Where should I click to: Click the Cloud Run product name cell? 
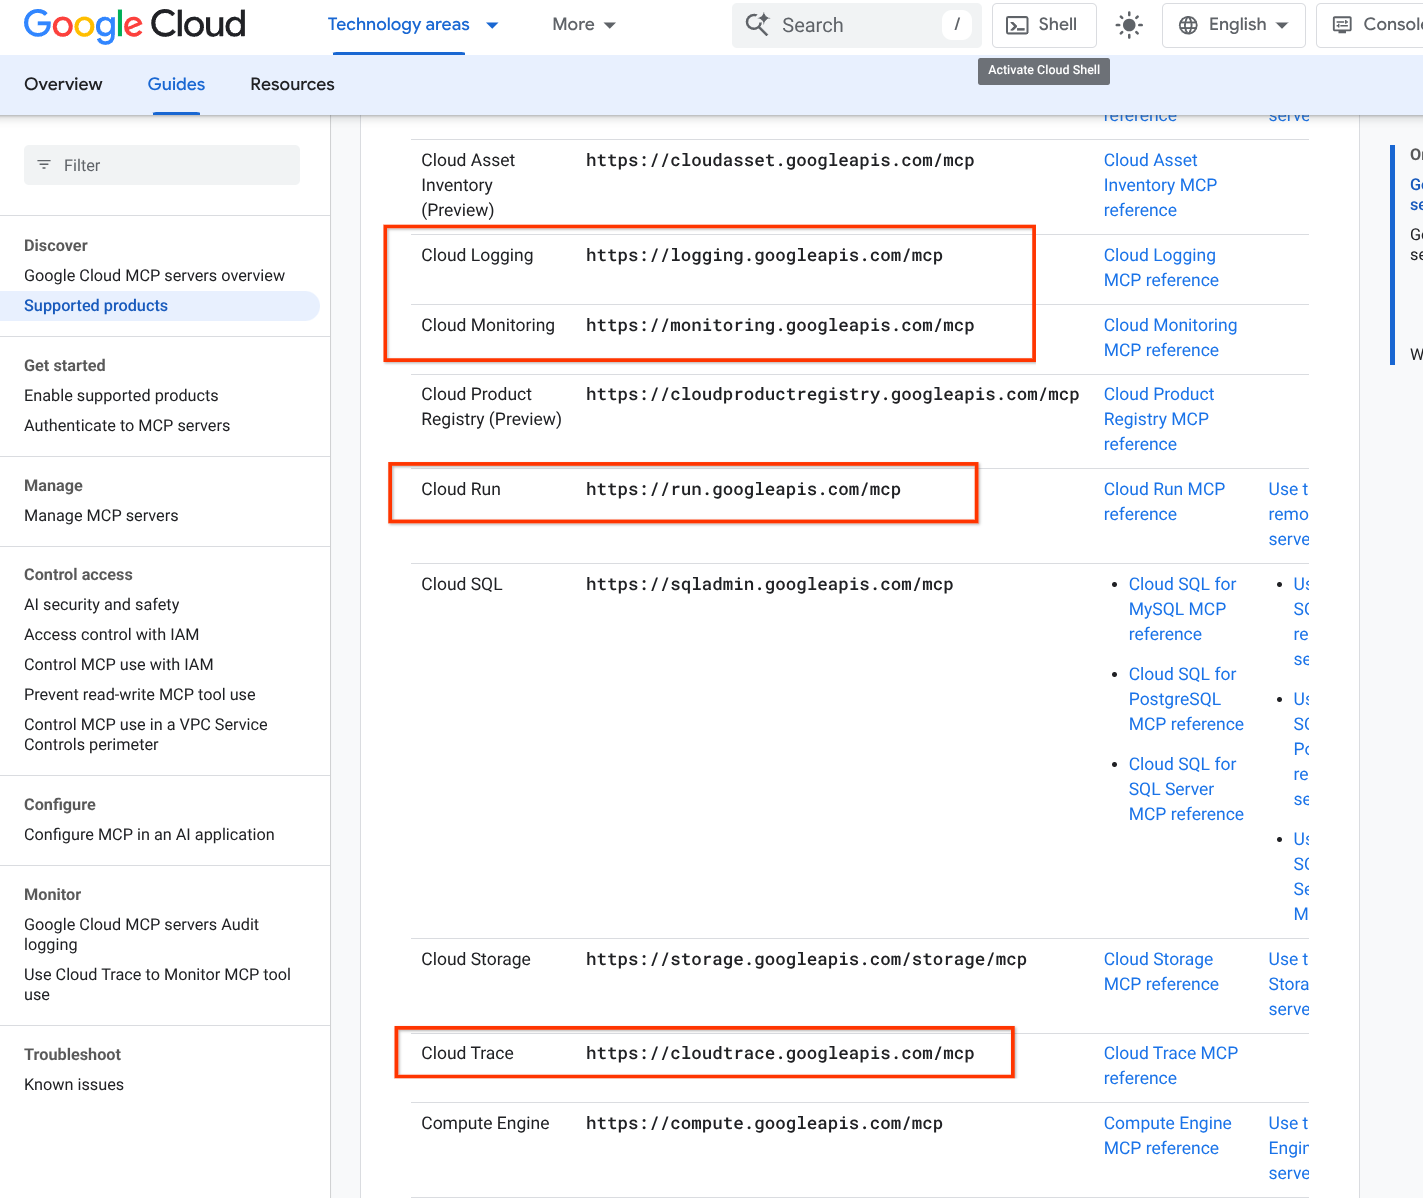(x=461, y=489)
